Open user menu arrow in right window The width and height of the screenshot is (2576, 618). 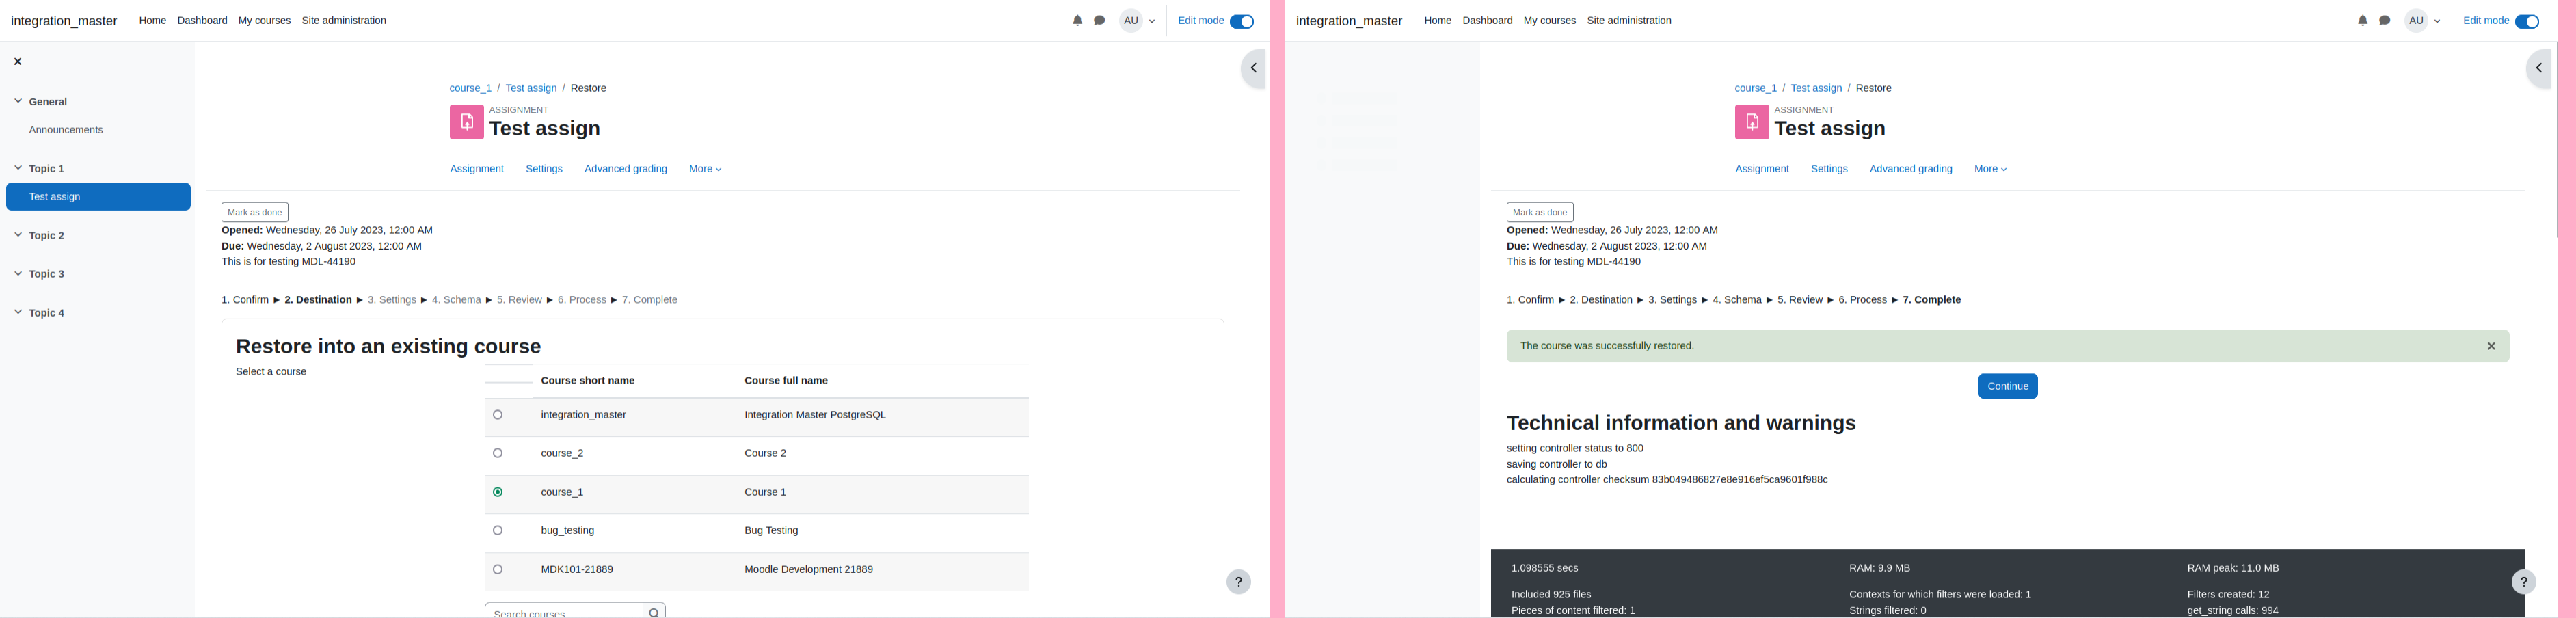[2437, 22]
